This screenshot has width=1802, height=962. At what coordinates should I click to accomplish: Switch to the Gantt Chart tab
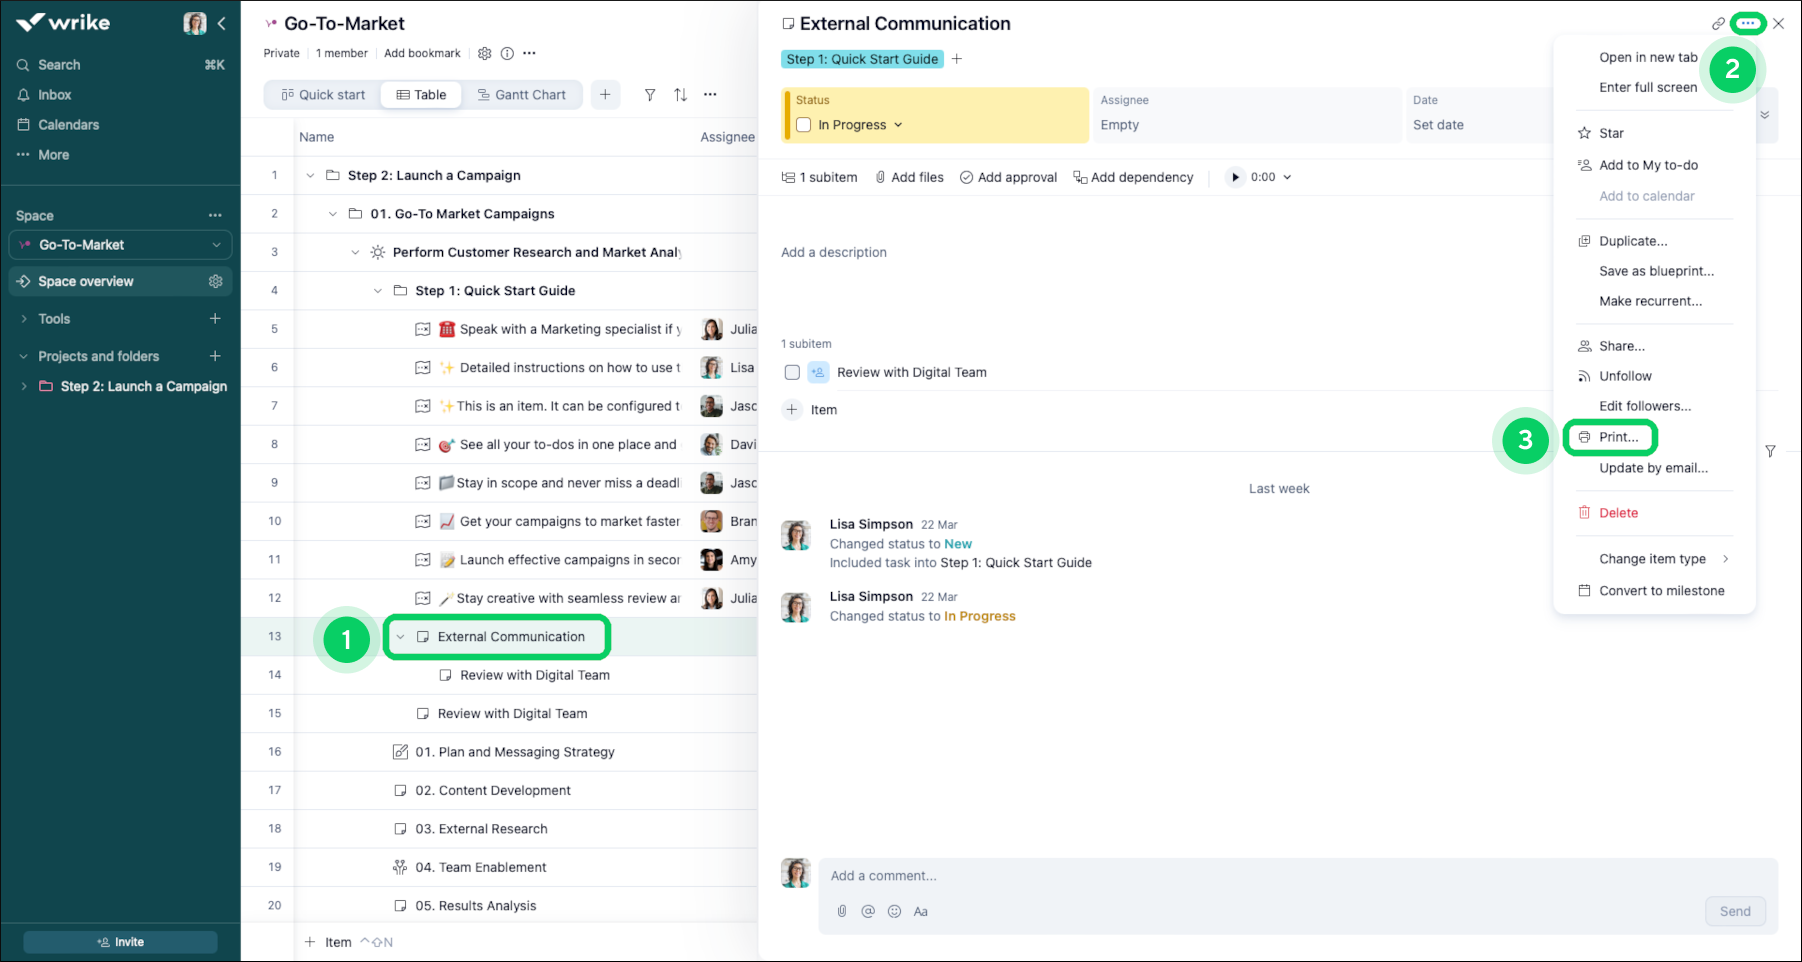point(521,95)
